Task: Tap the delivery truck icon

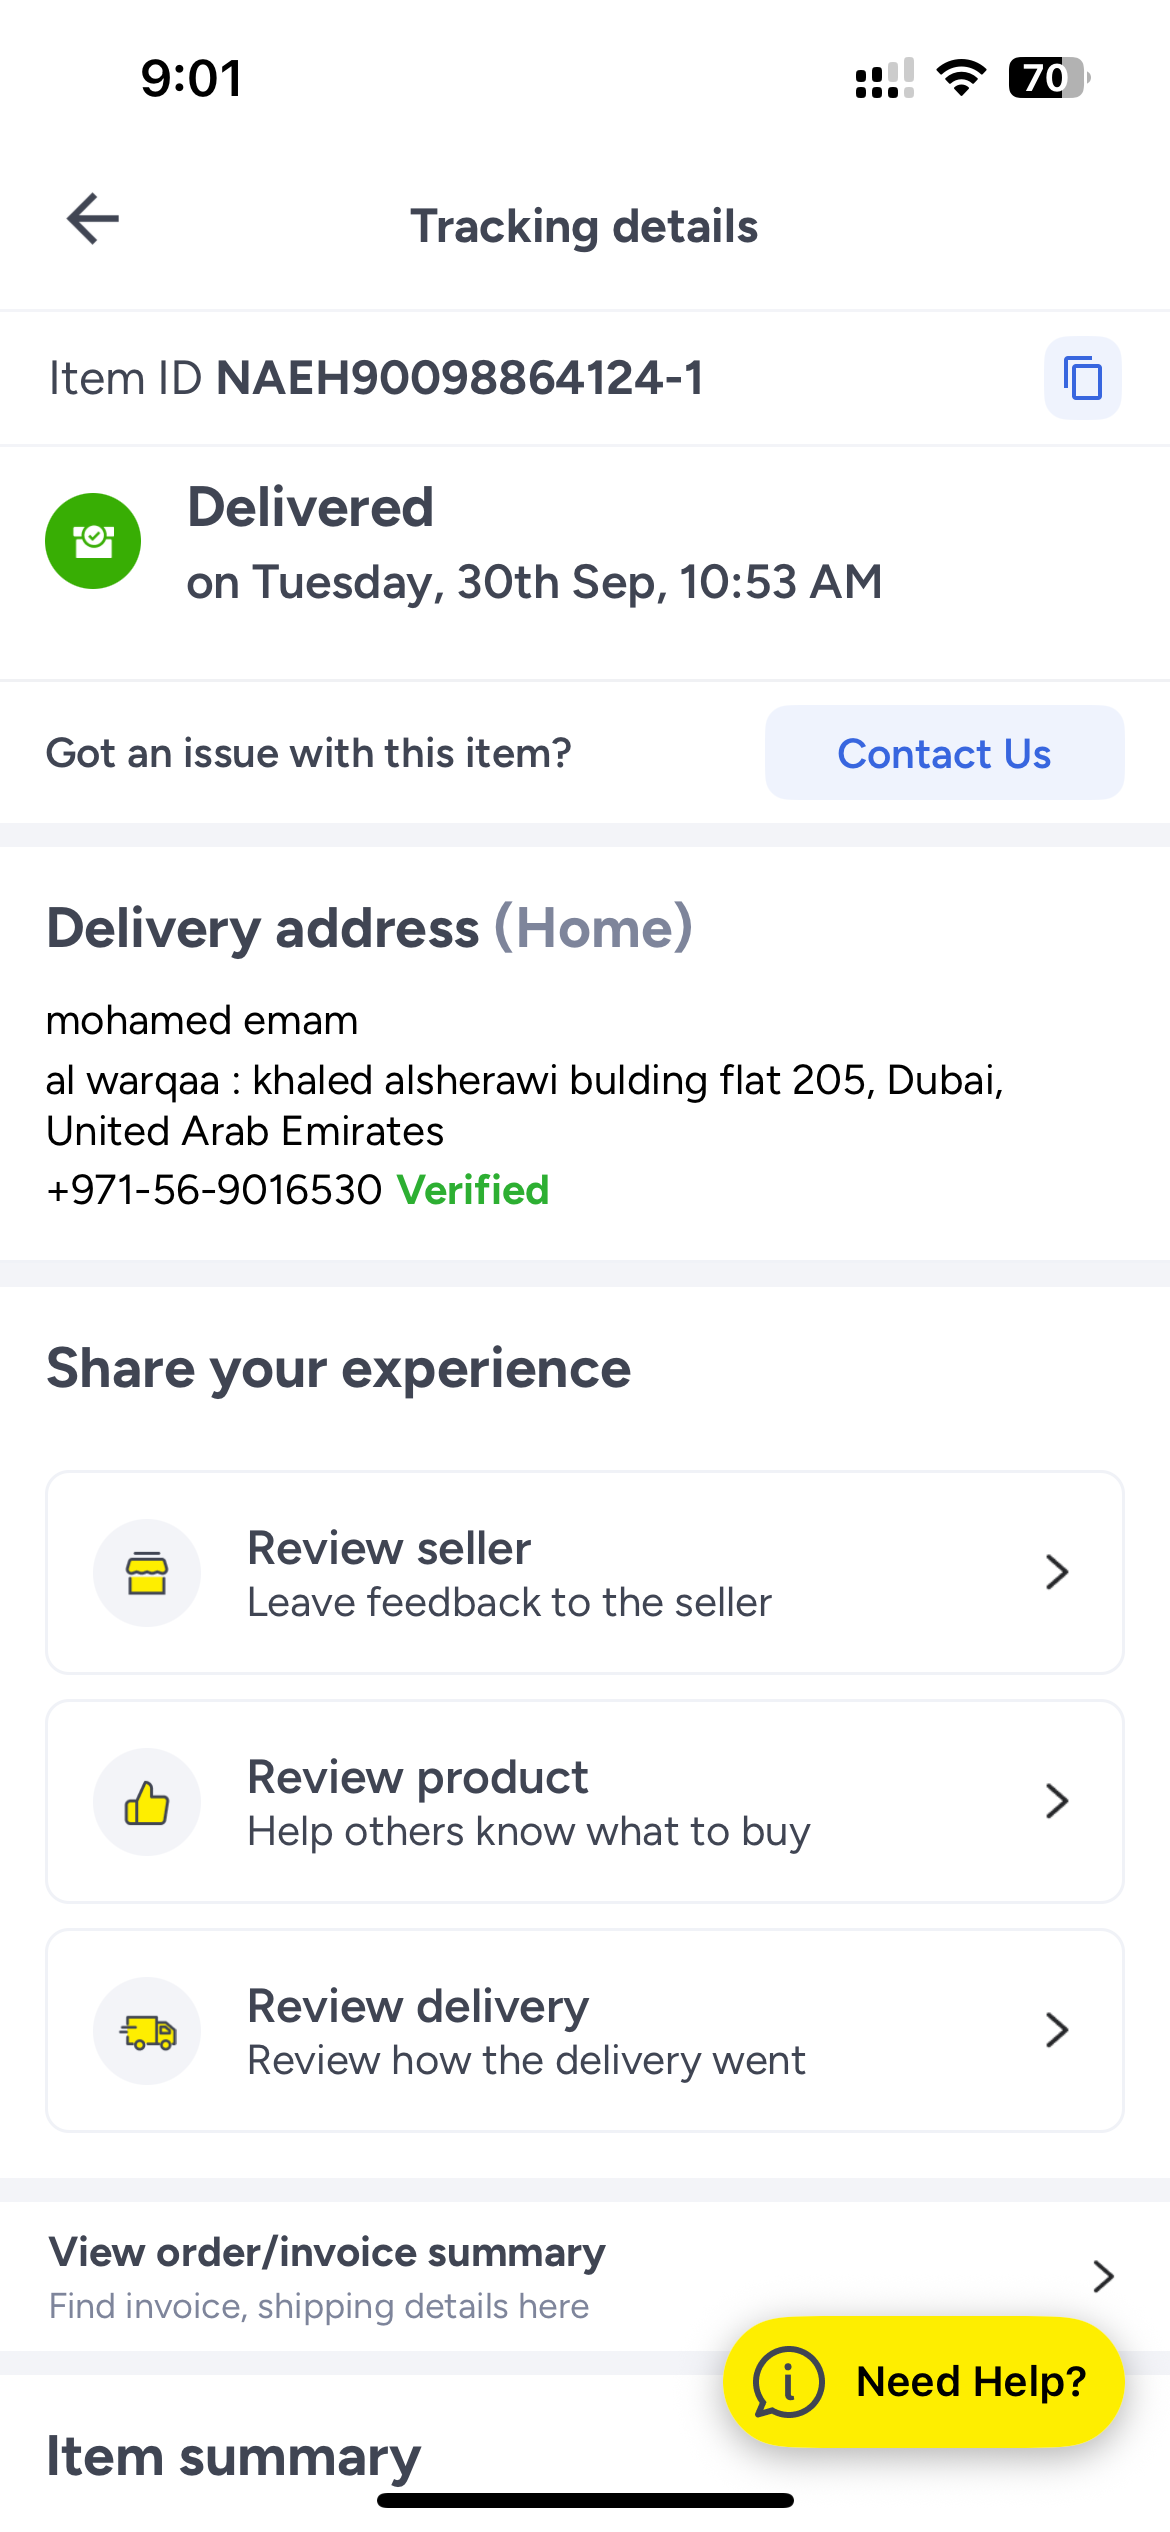Action: pos(147,2031)
